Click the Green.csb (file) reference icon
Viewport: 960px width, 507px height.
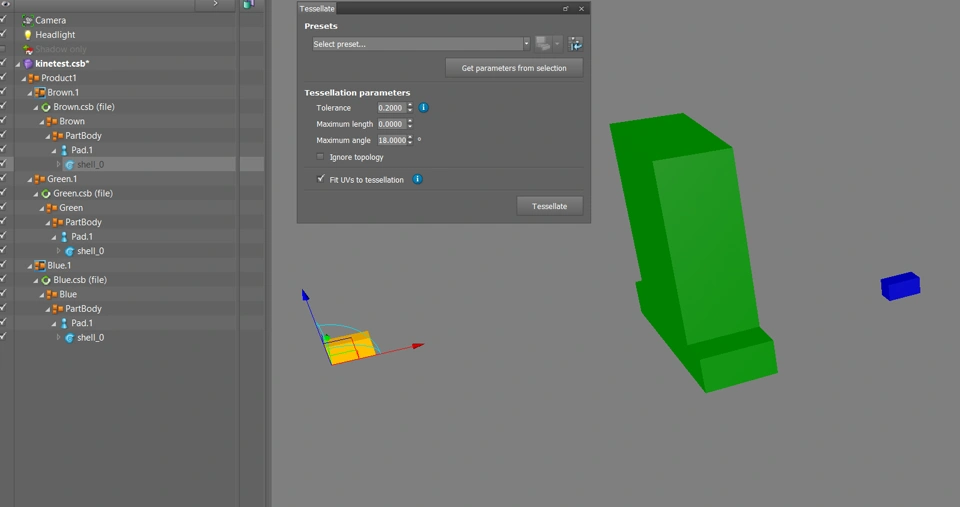pos(46,194)
